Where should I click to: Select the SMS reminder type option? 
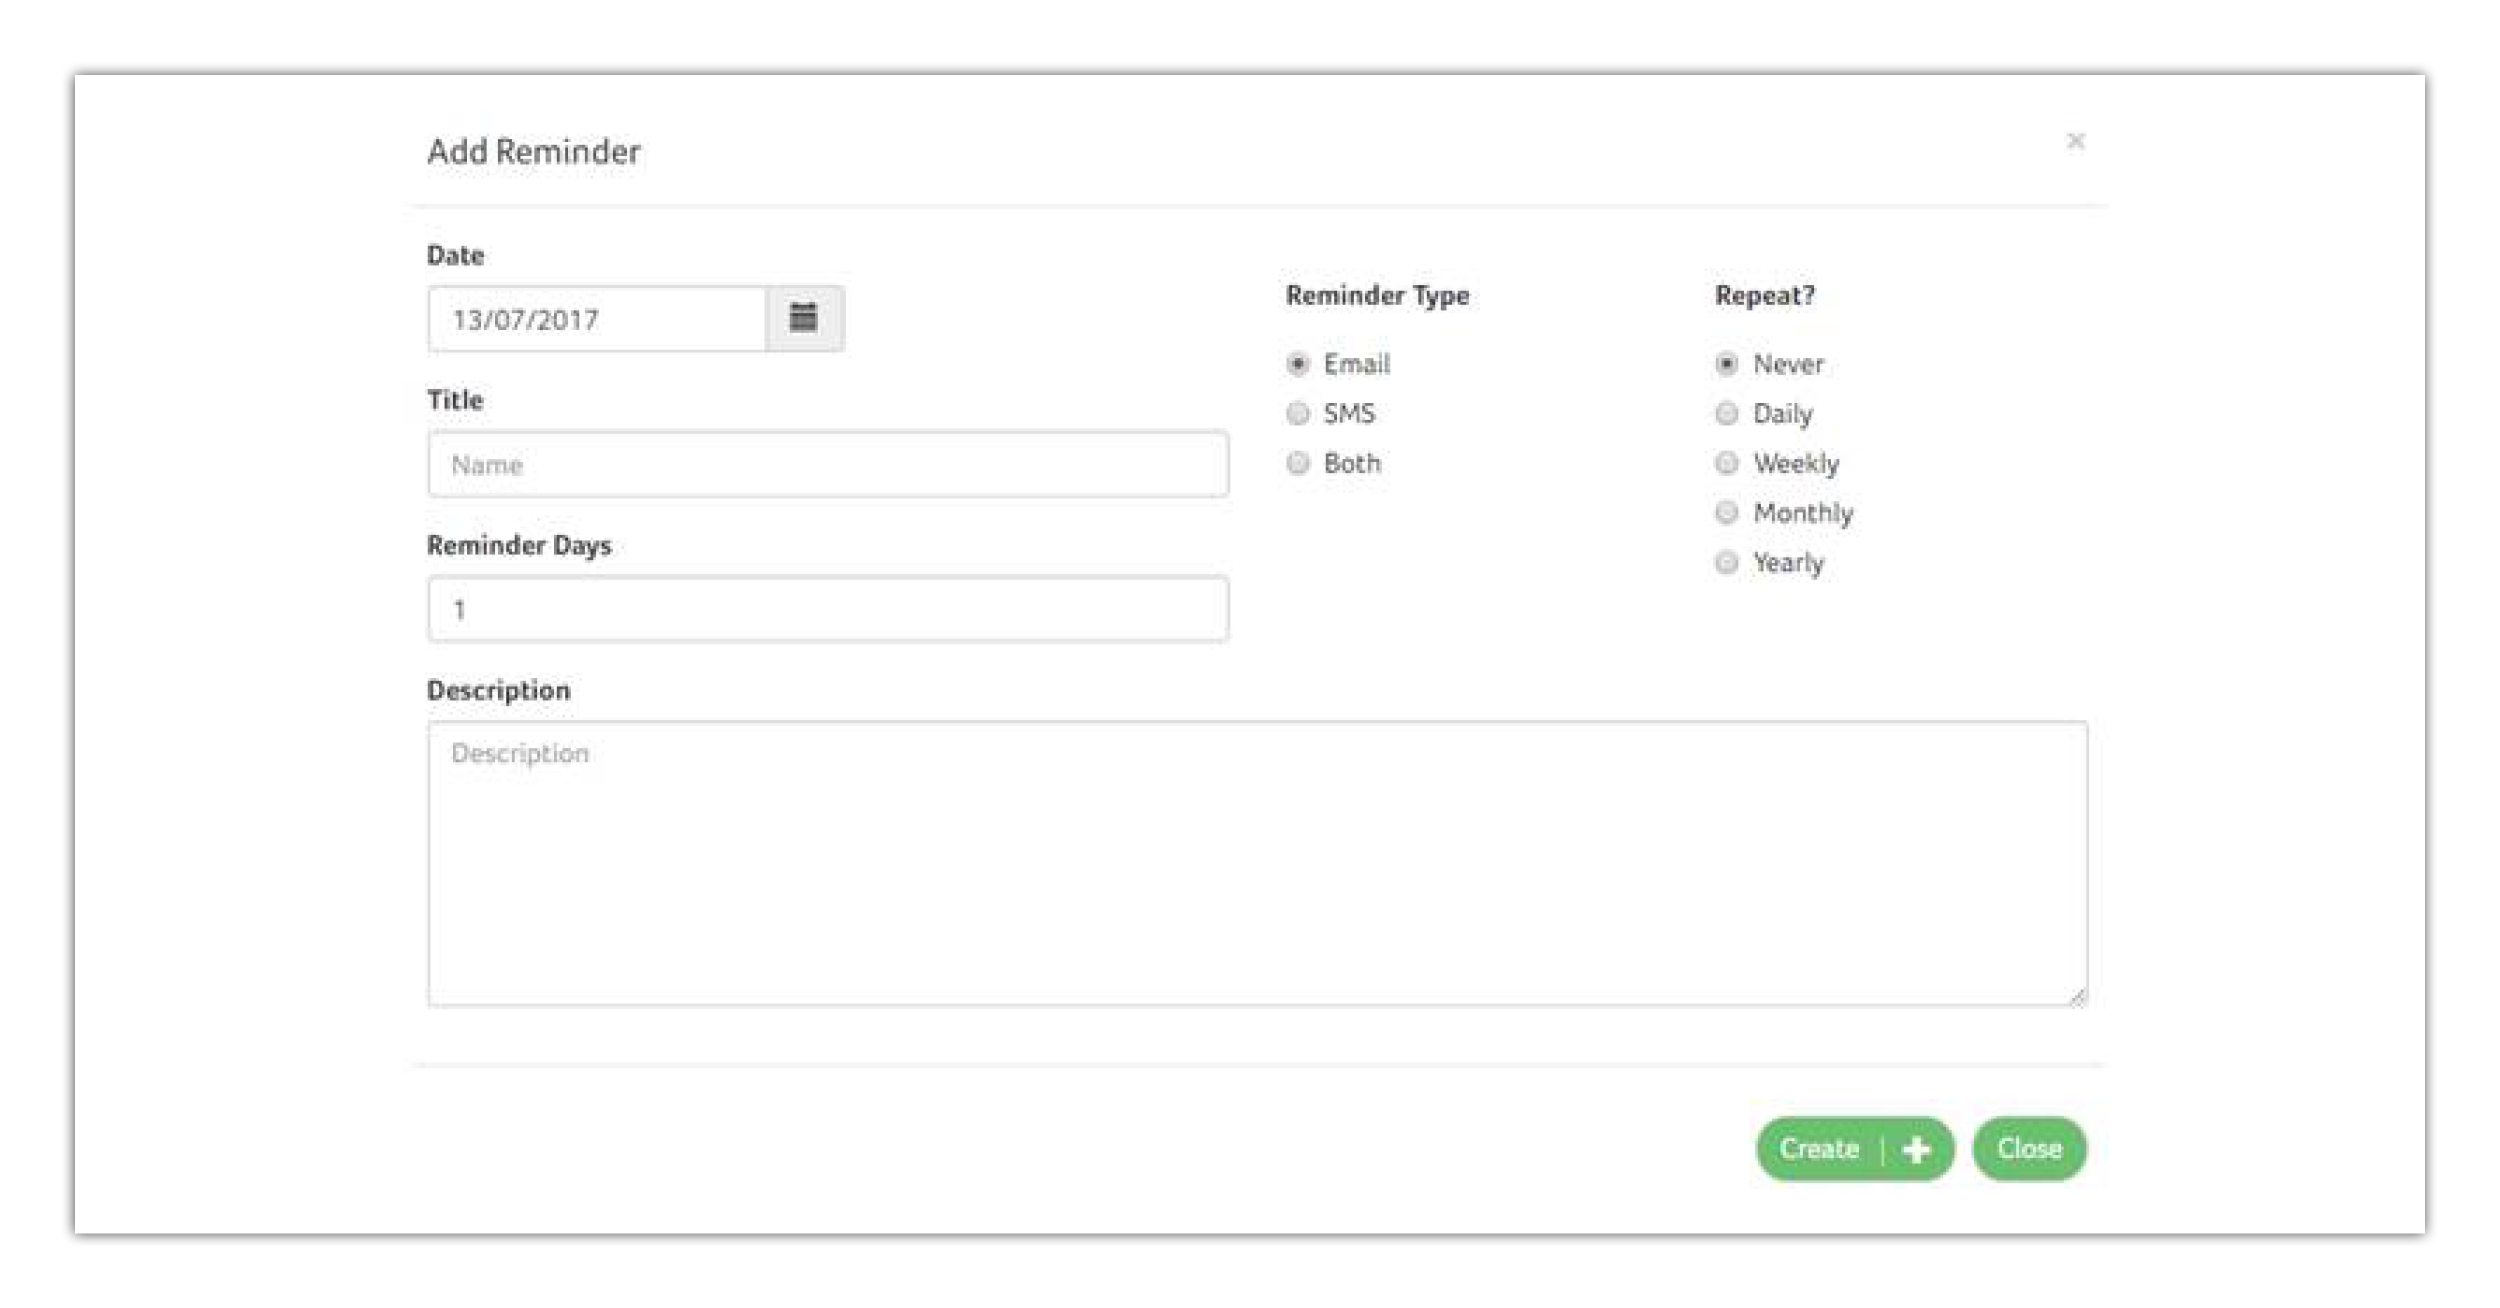(1295, 412)
